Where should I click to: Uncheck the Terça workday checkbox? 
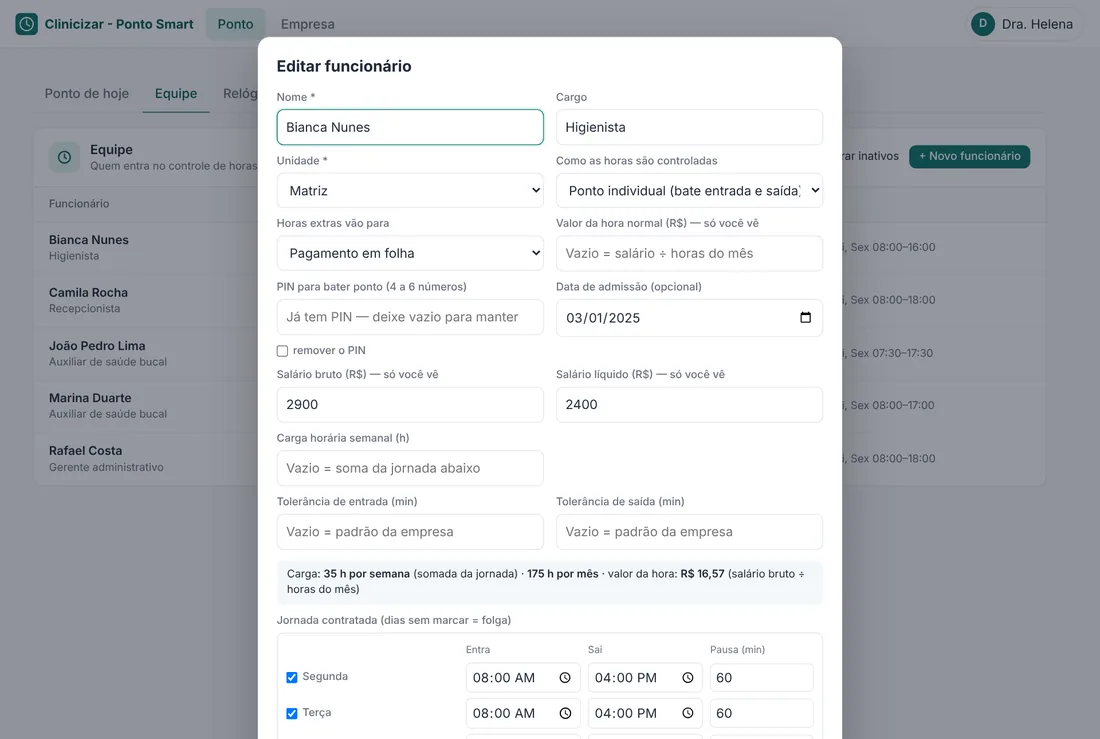point(292,713)
